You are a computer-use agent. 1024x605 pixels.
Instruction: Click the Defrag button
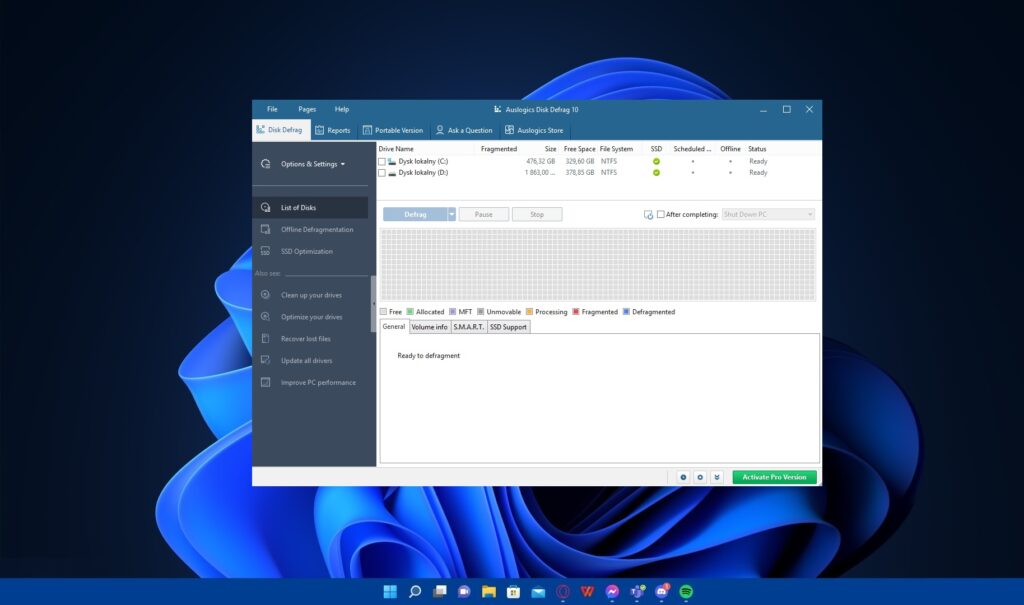tap(415, 214)
